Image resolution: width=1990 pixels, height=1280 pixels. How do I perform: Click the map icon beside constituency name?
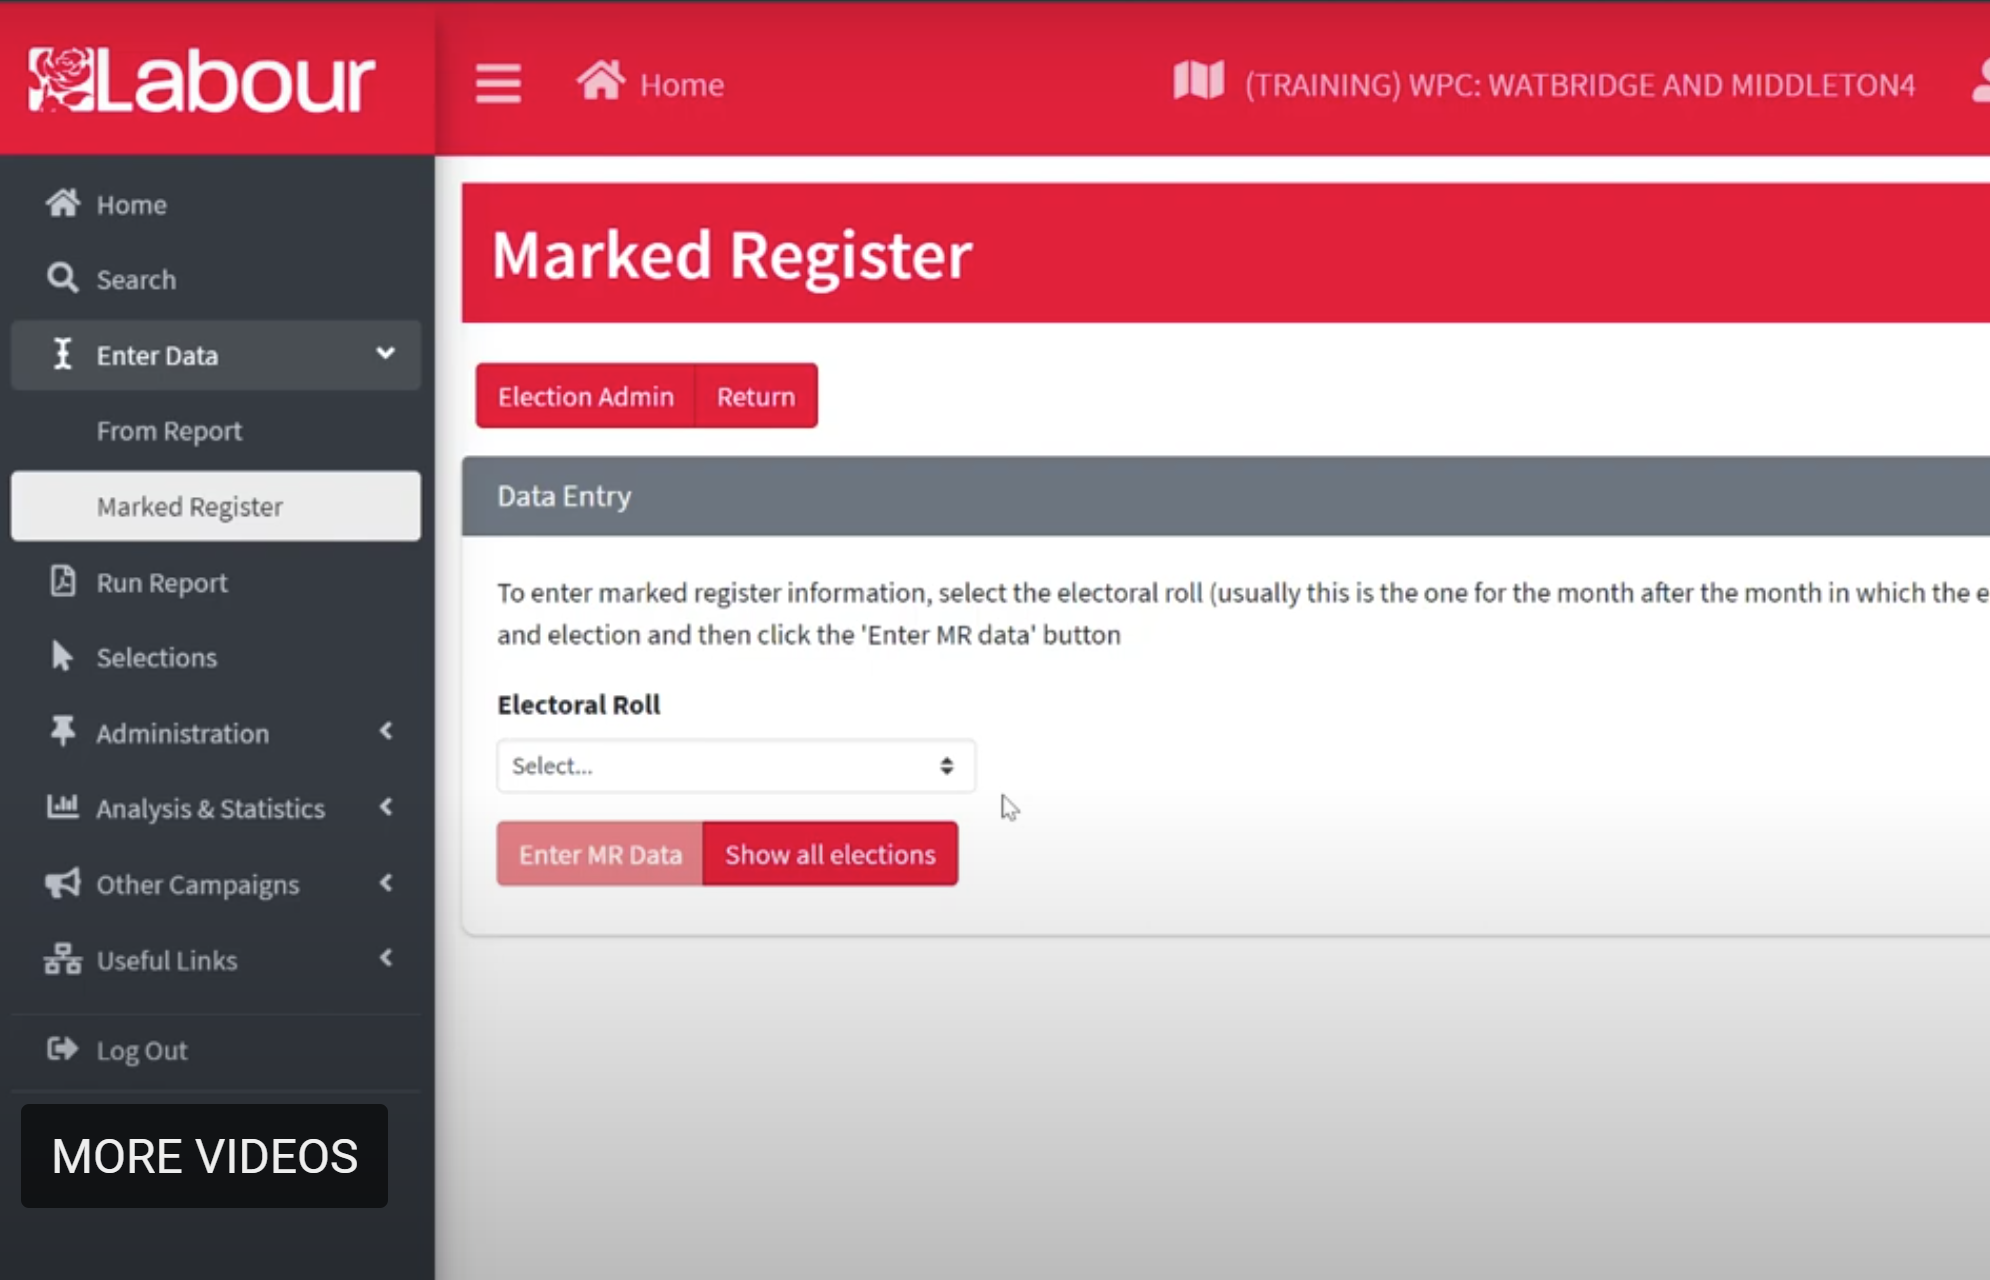click(1198, 81)
